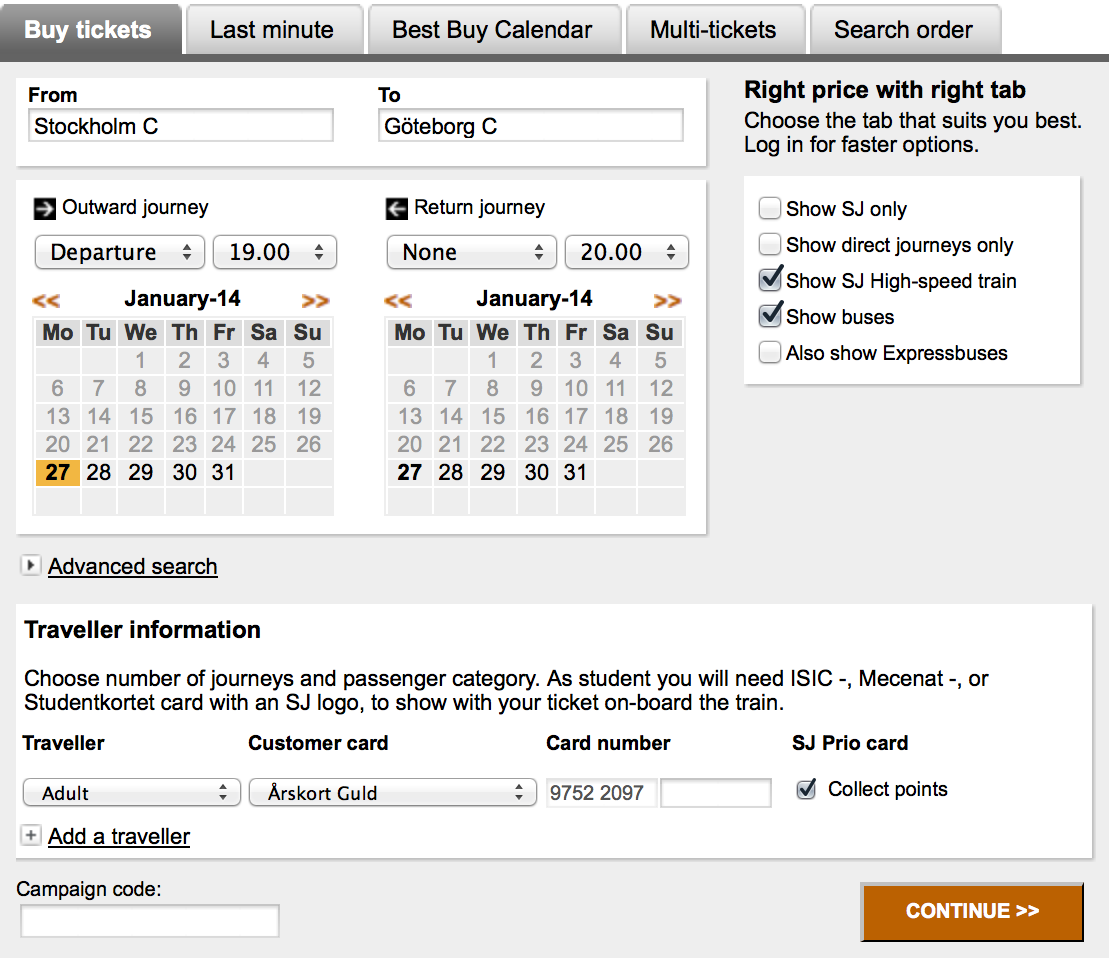Click the Campaign code input field
The height and width of the screenshot is (958, 1109).
pyautogui.click(x=150, y=920)
